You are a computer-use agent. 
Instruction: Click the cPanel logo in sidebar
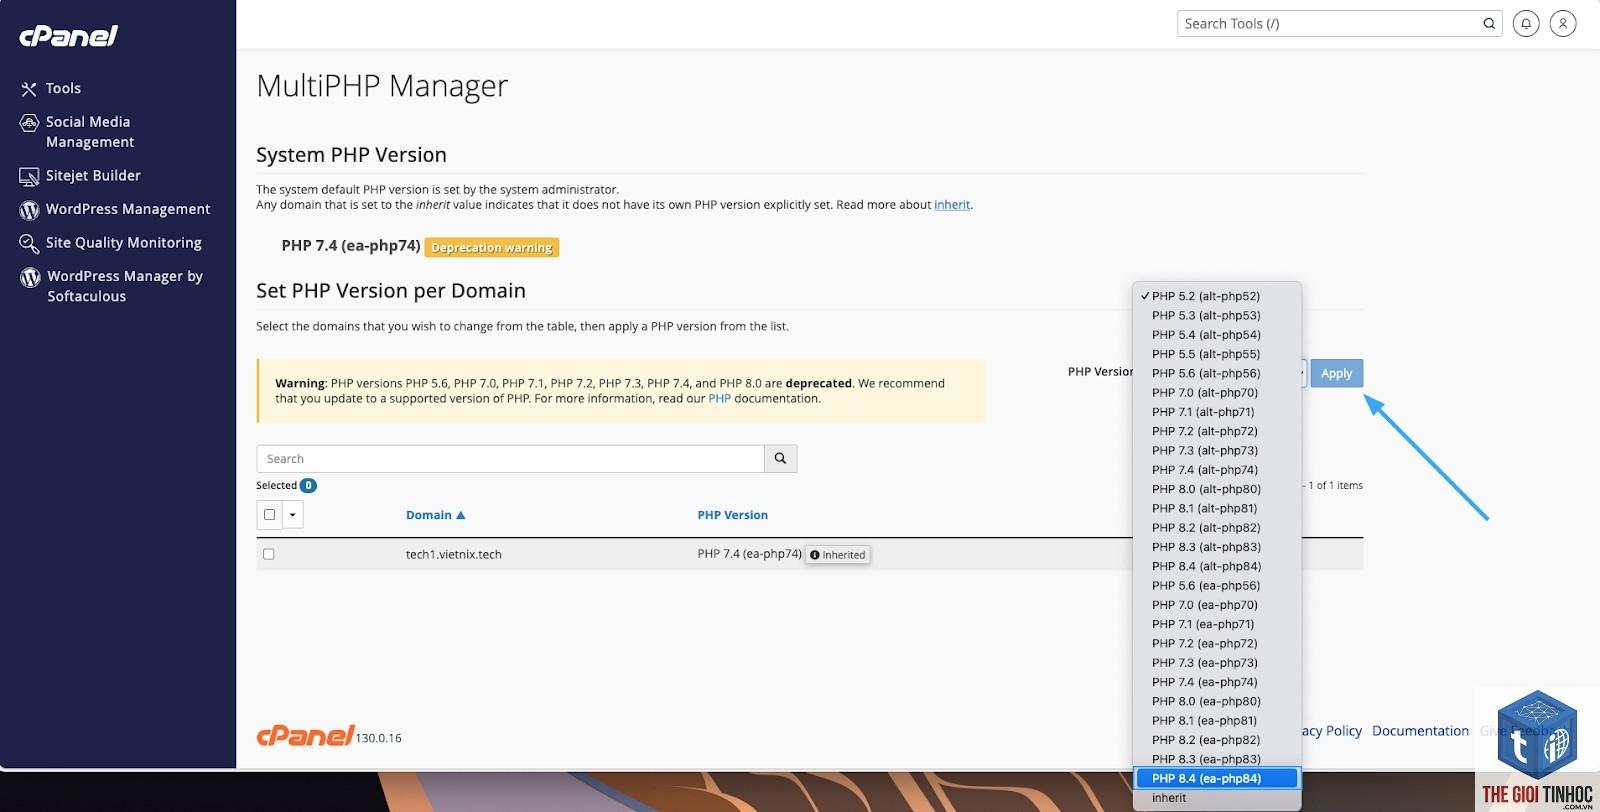68,36
